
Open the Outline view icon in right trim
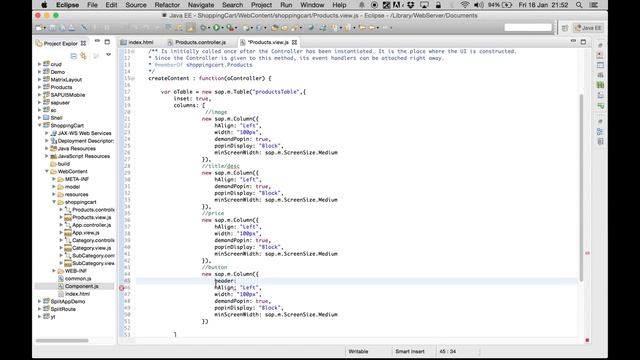(600, 131)
